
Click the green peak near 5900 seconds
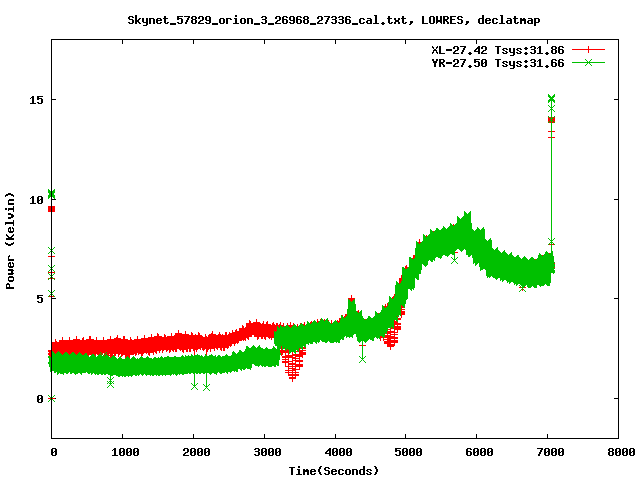(x=466, y=216)
